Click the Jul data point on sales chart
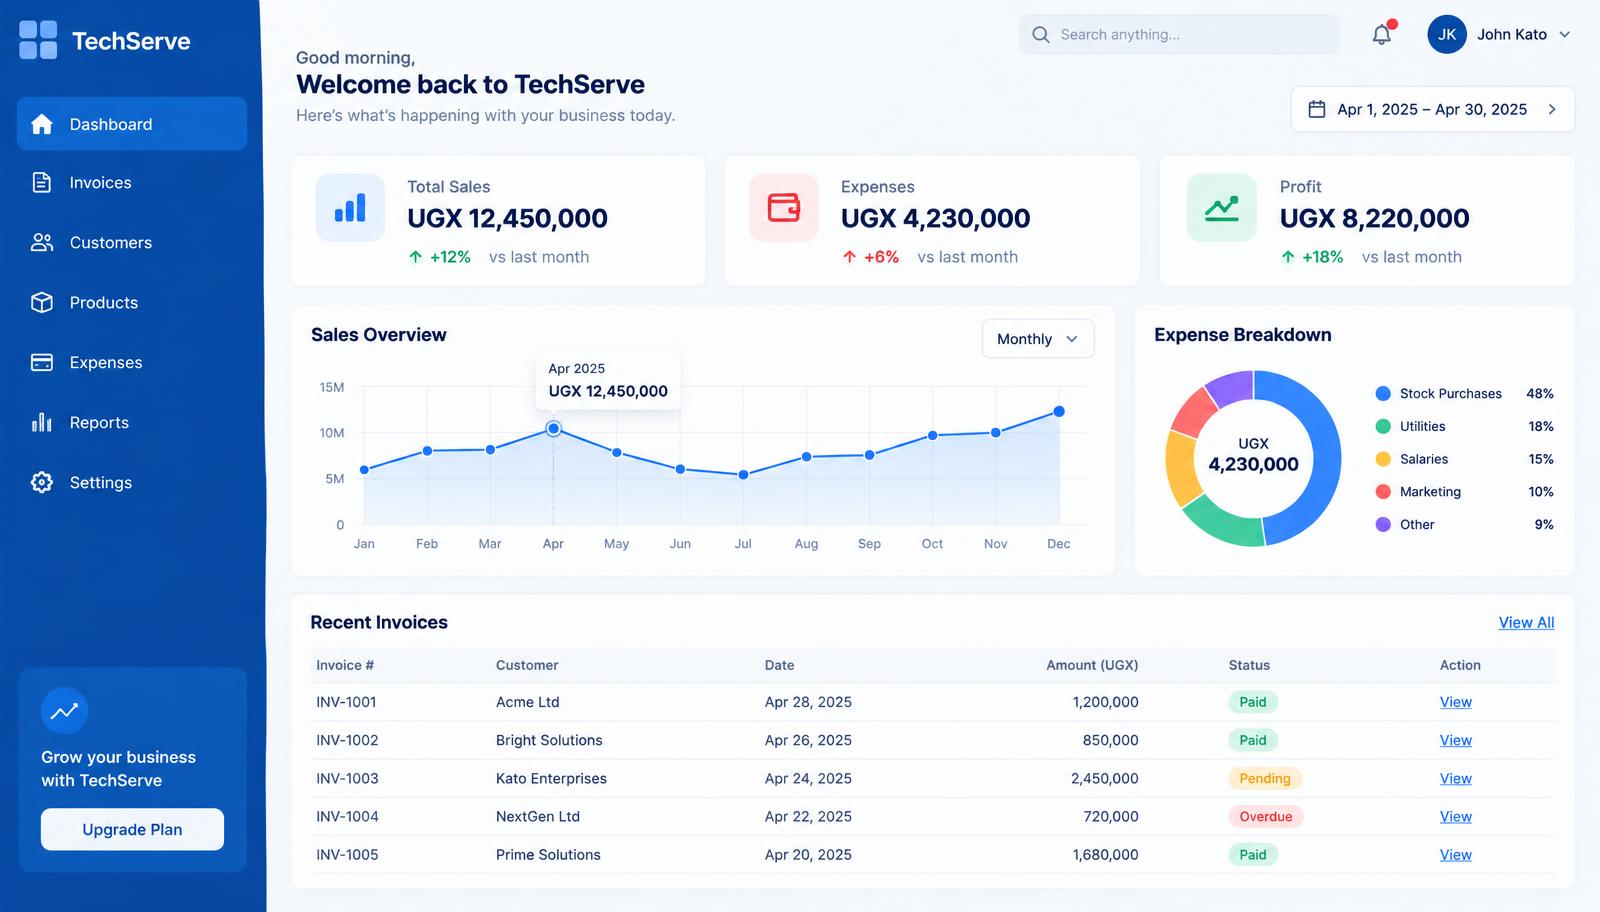 click(743, 475)
